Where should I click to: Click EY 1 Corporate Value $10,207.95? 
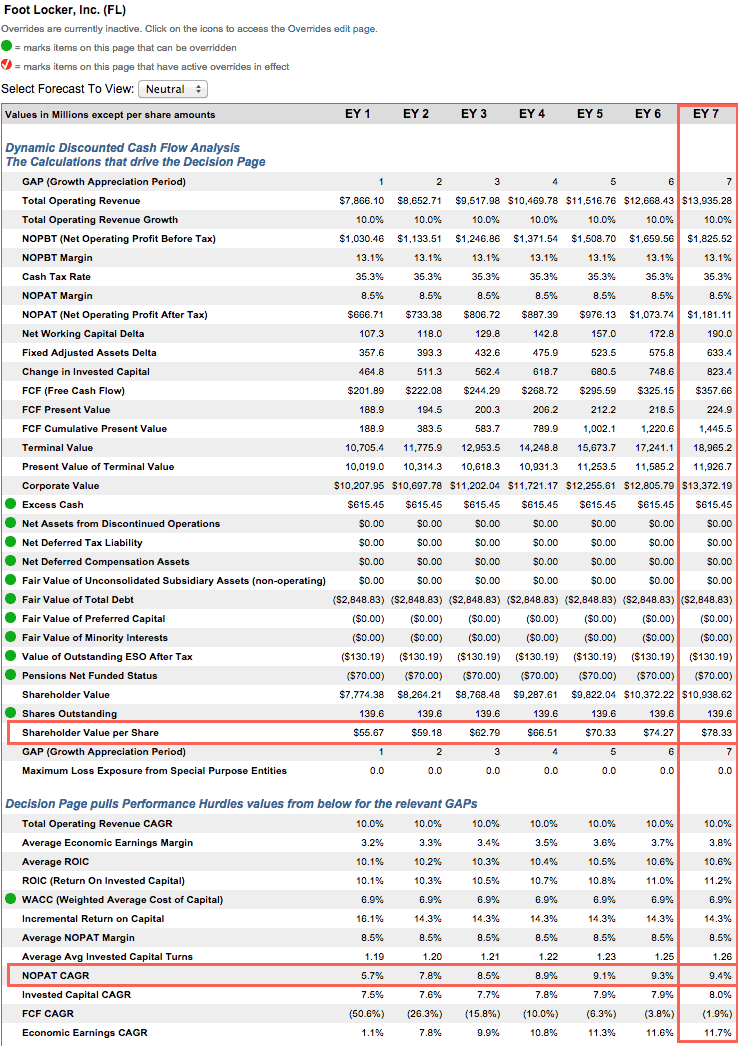tap(359, 486)
